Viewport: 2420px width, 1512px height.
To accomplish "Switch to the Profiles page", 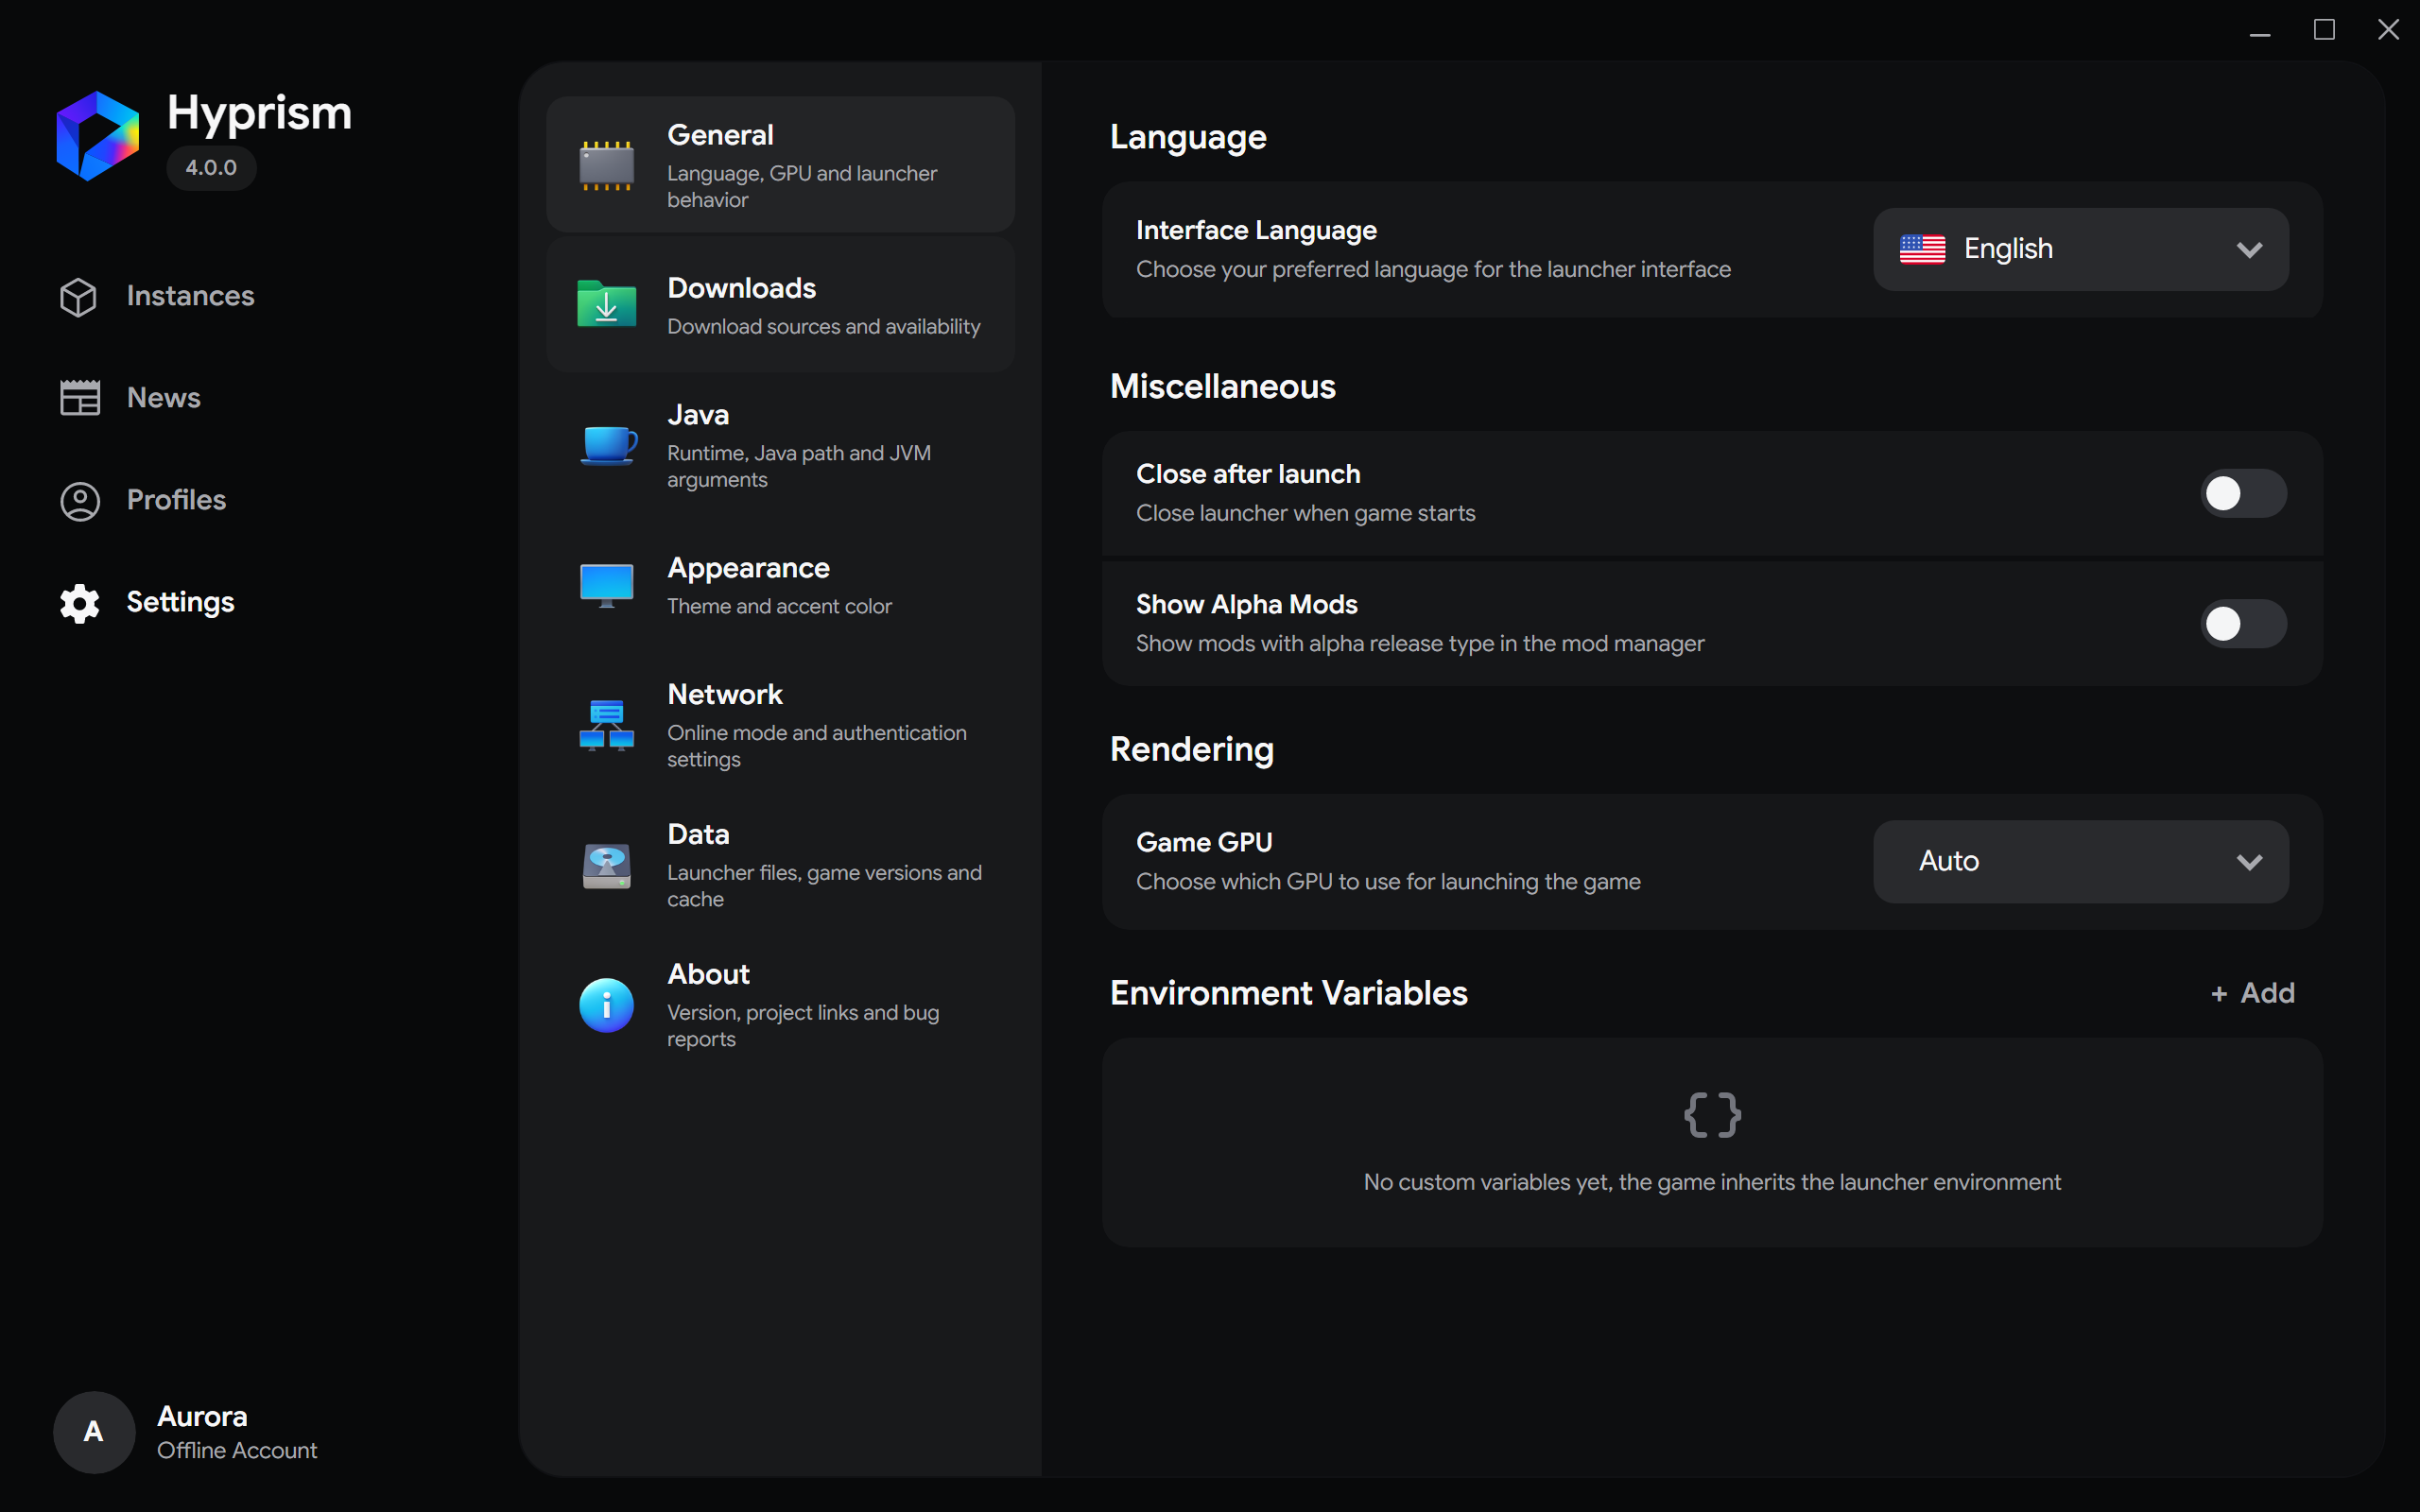I will (x=176, y=500).
